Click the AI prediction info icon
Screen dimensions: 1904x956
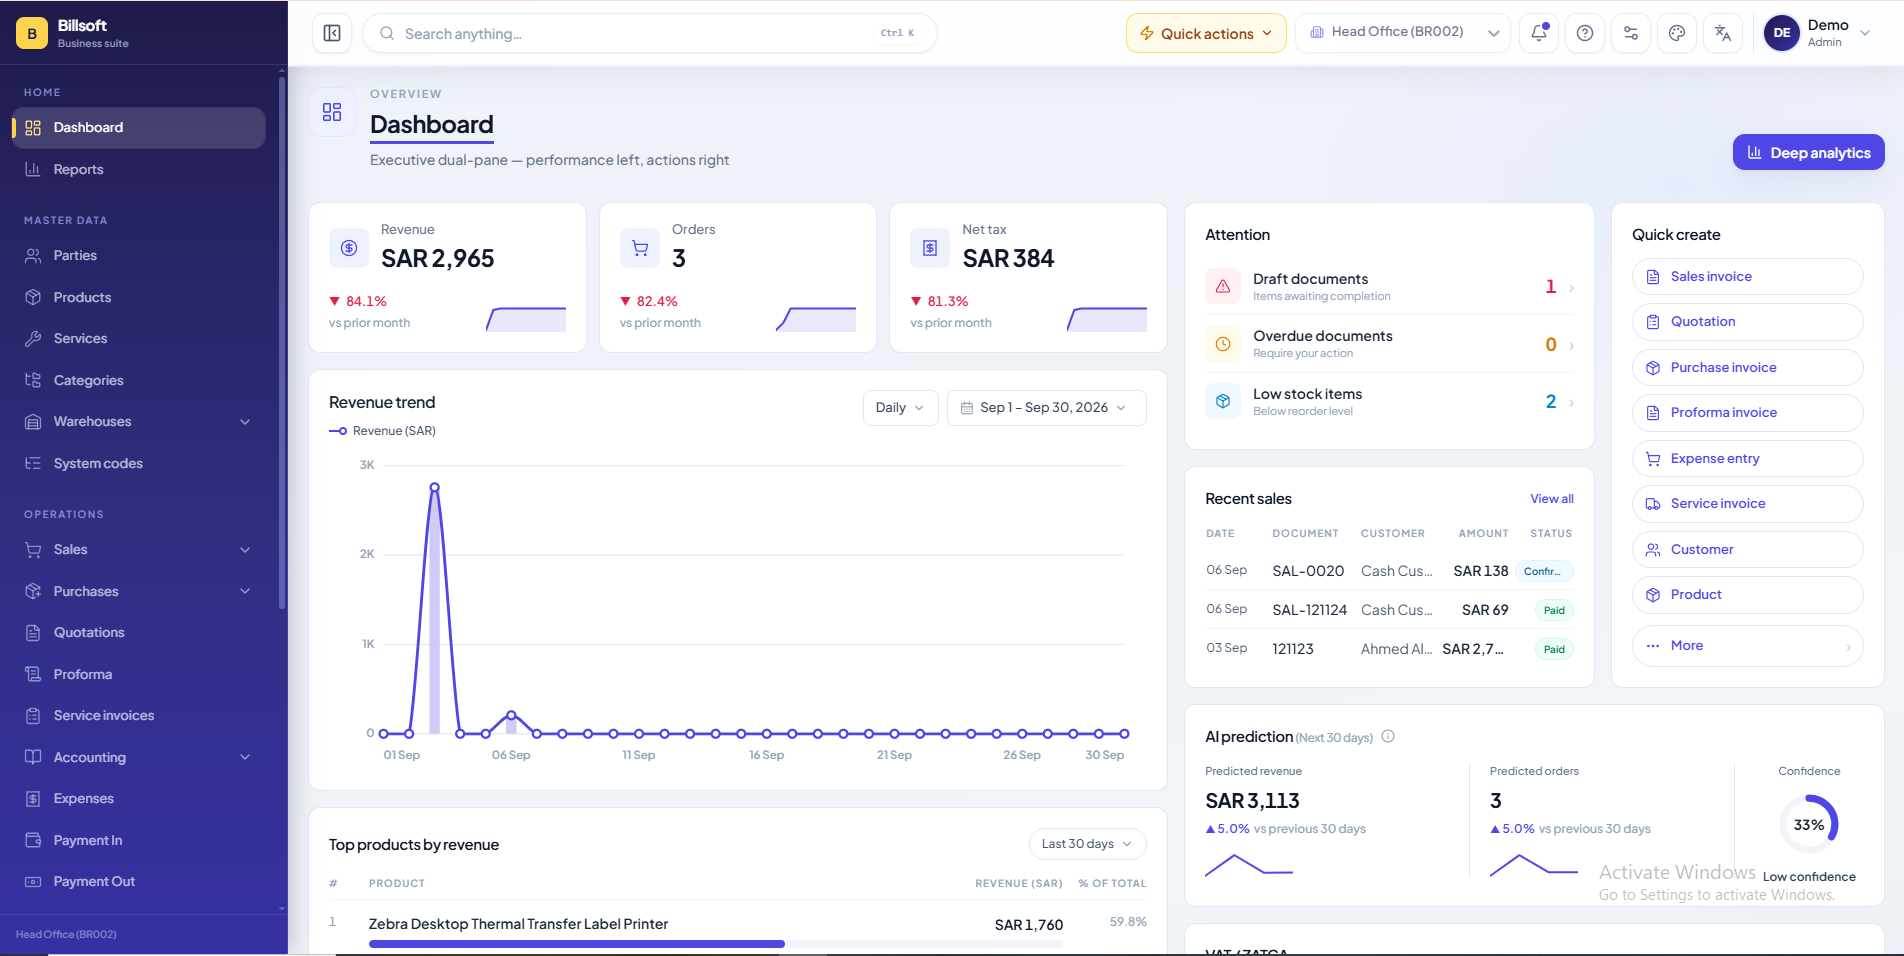click(x=1388, y=737)
